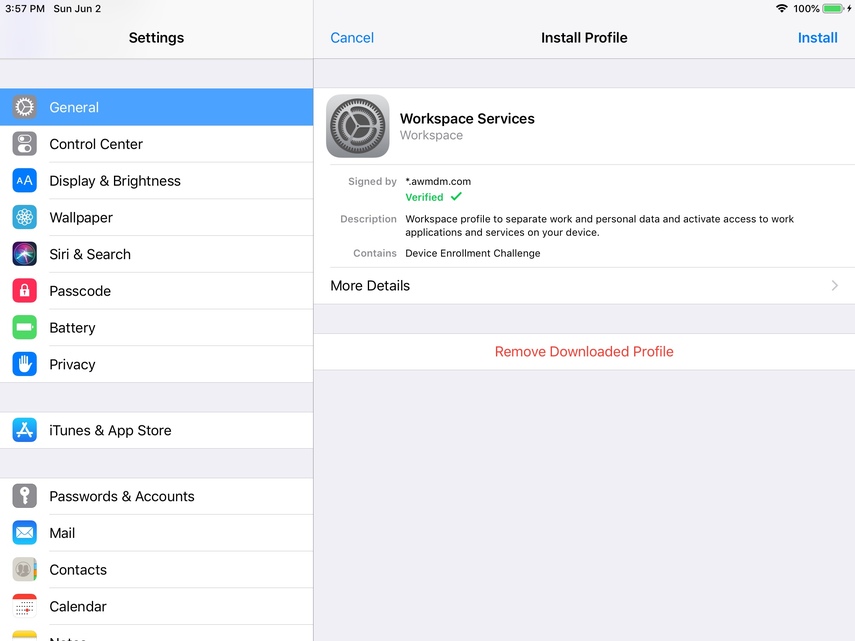Open the More Details row

tap(584, 286)
